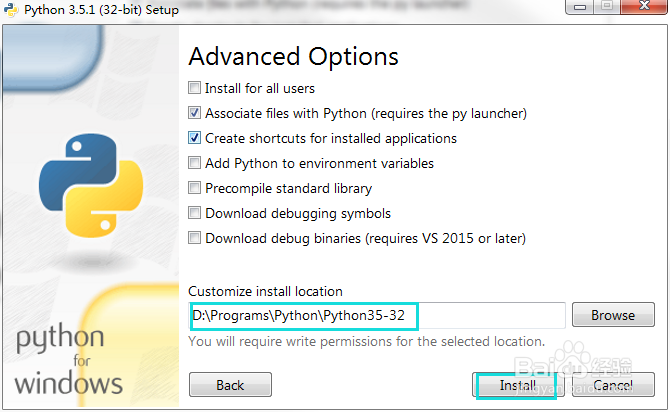The image size is (670, 412).
Task: Click the write permissions notice text
Action: (x=367, y=341)
